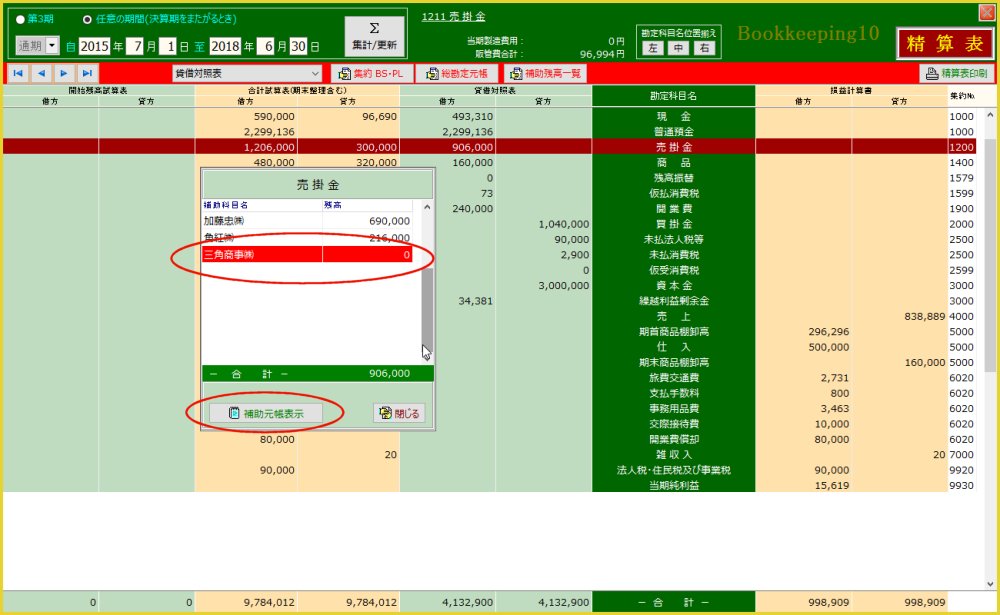
Task: Select the 任意の期間 radio button
Action: pyautogui.click(x=87, y=19)
